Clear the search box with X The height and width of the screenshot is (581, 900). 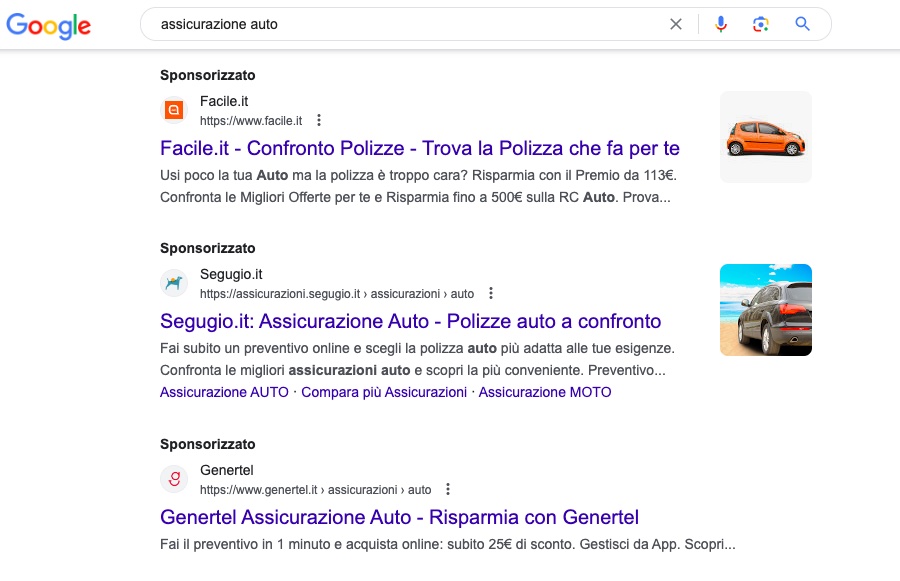point(676,24)
